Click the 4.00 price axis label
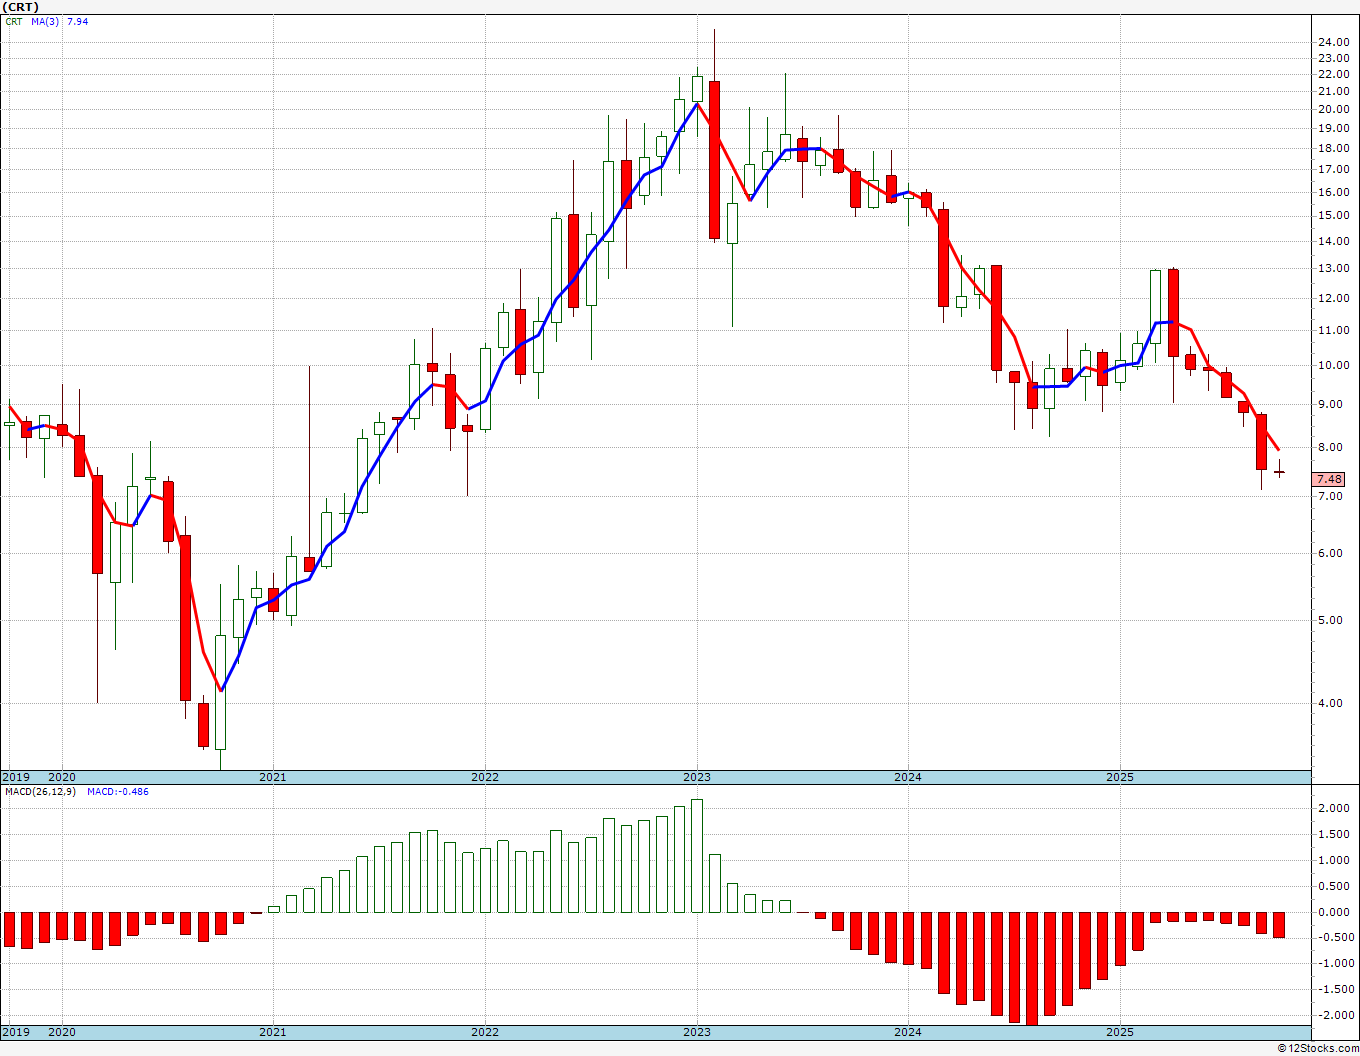The height and width of the screenshot is (1056, 1360). tap(1330, 703)
